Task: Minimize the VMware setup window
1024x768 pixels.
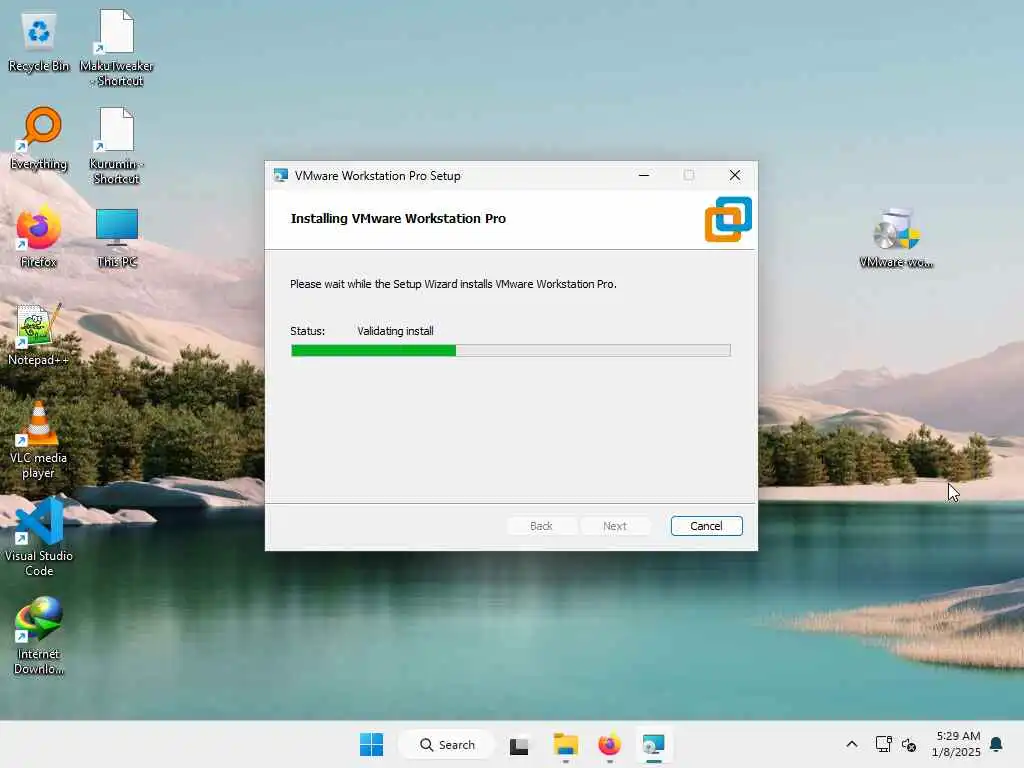Action: (x=644, y=176)
